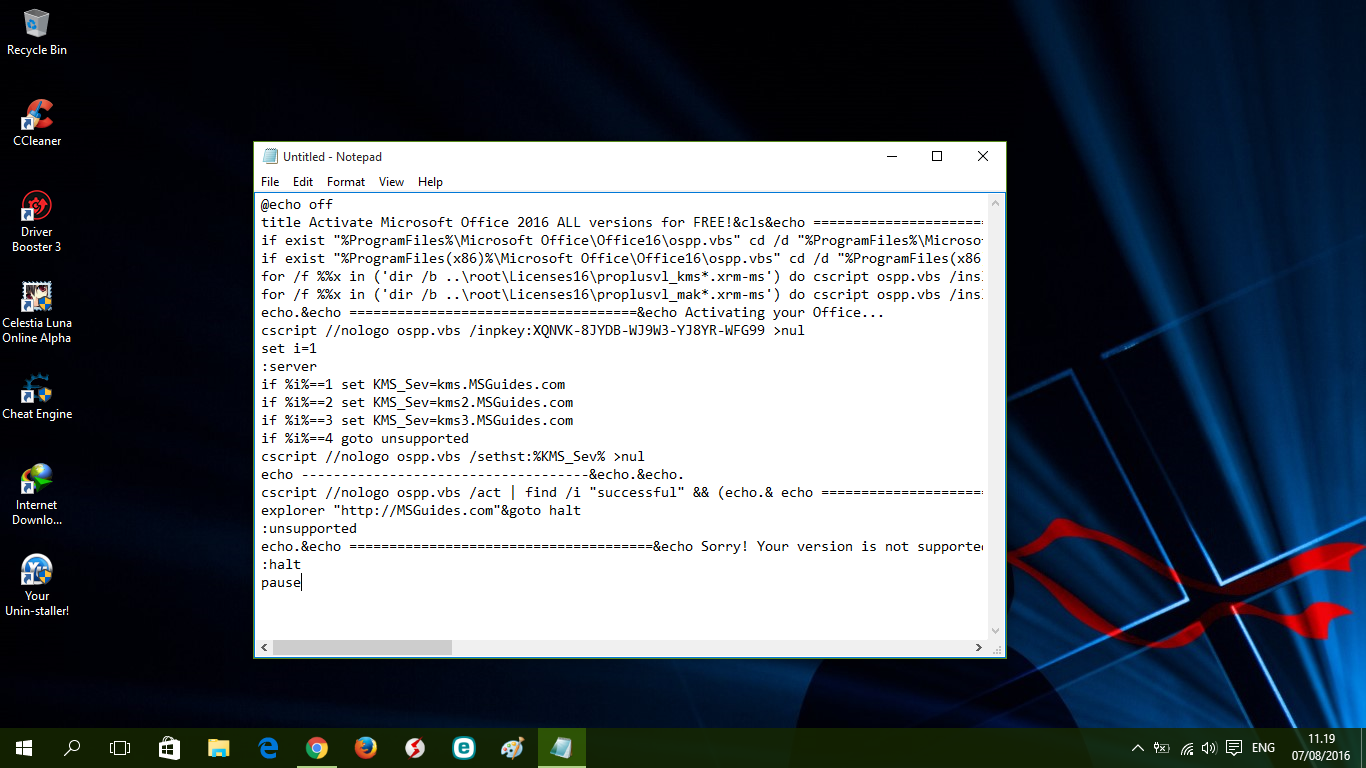
Task: Show hidden system tray icons
Action: (1138, 748)
